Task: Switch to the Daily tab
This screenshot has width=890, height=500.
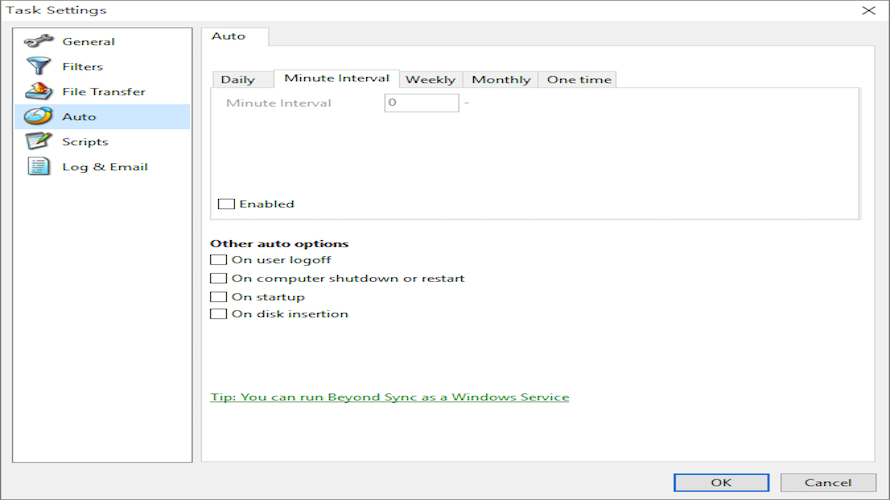Action: tap(238, 80)
